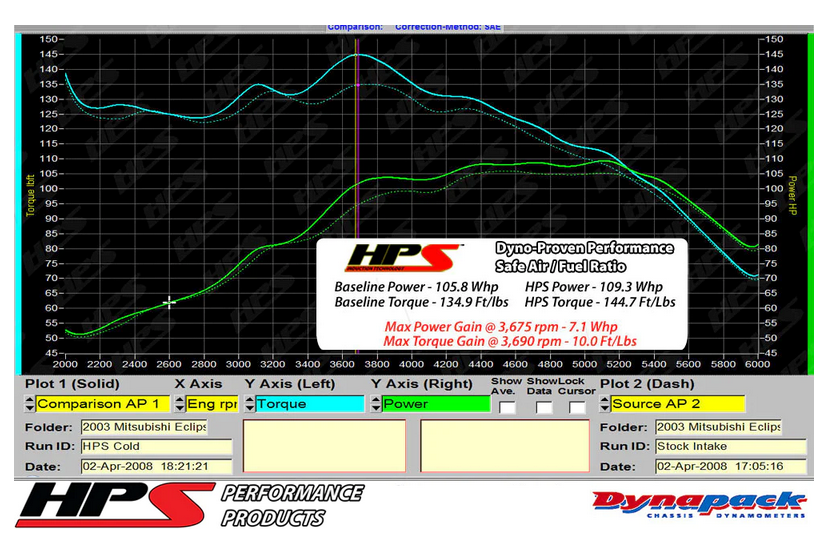Click the left empty notes box
The height and width of the screenshot is (542, 821).
pos(324,446)
